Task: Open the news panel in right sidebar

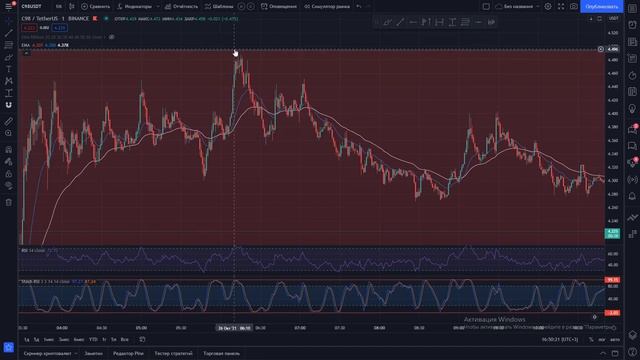Action: [632, 42]
